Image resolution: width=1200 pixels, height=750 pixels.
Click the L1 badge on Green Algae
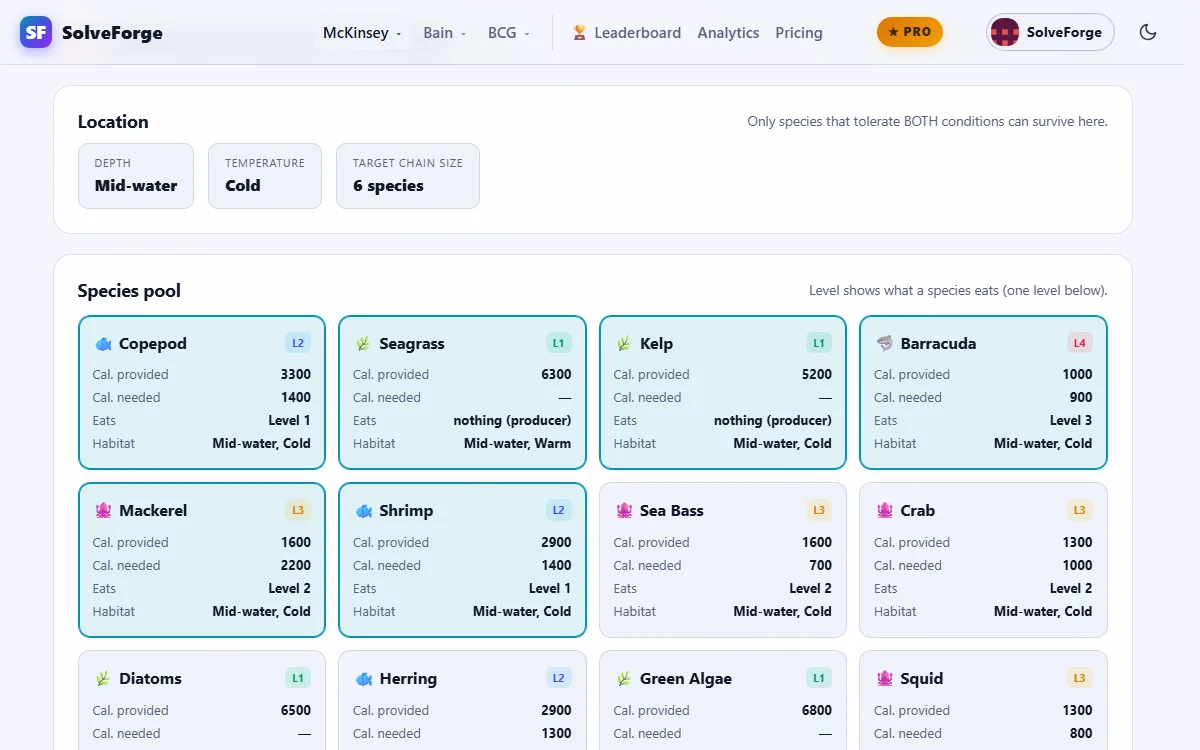click(819, 678)
